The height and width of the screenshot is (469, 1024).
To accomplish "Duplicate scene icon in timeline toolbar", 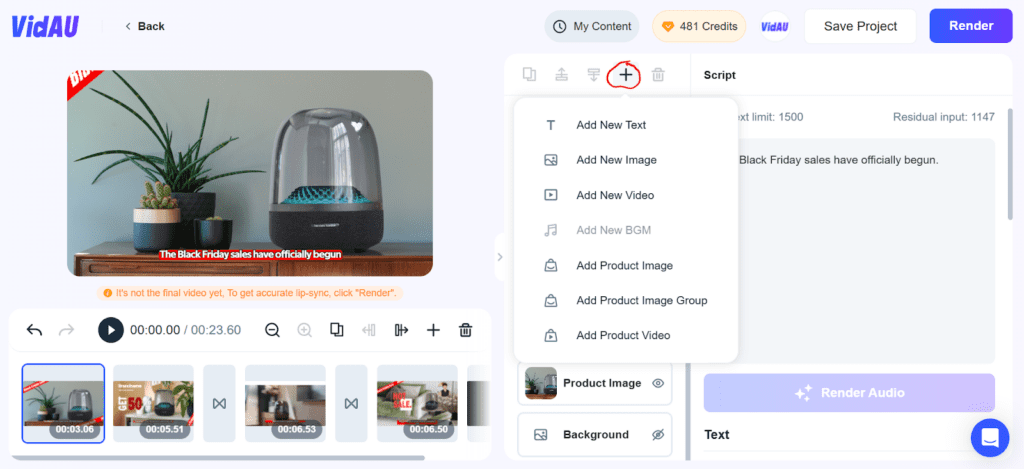I will coord(337,330).
